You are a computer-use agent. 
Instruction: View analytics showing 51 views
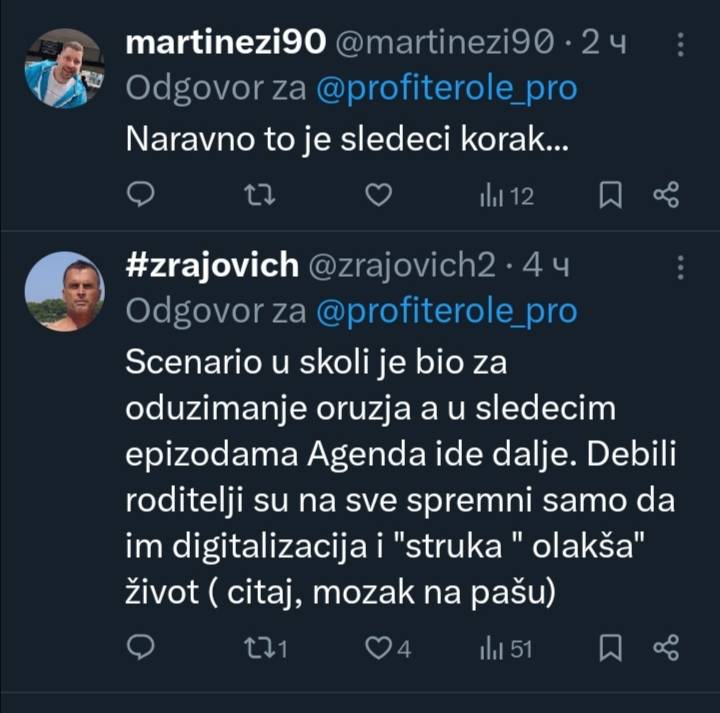pos(507,650)
